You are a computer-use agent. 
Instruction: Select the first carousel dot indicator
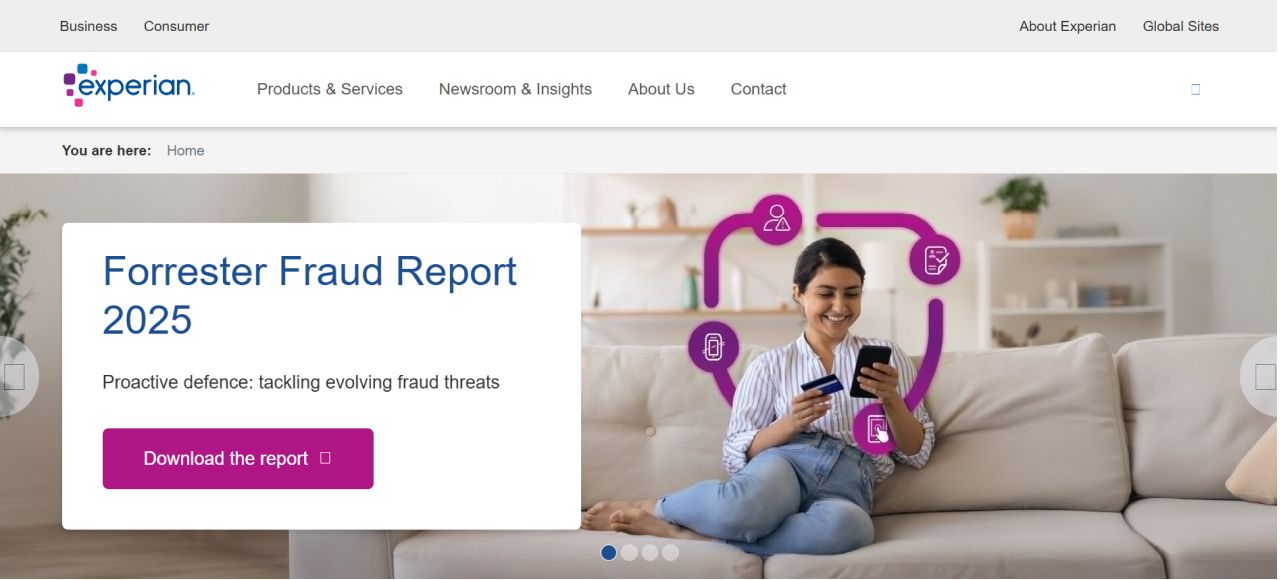[x=608, y=552]
